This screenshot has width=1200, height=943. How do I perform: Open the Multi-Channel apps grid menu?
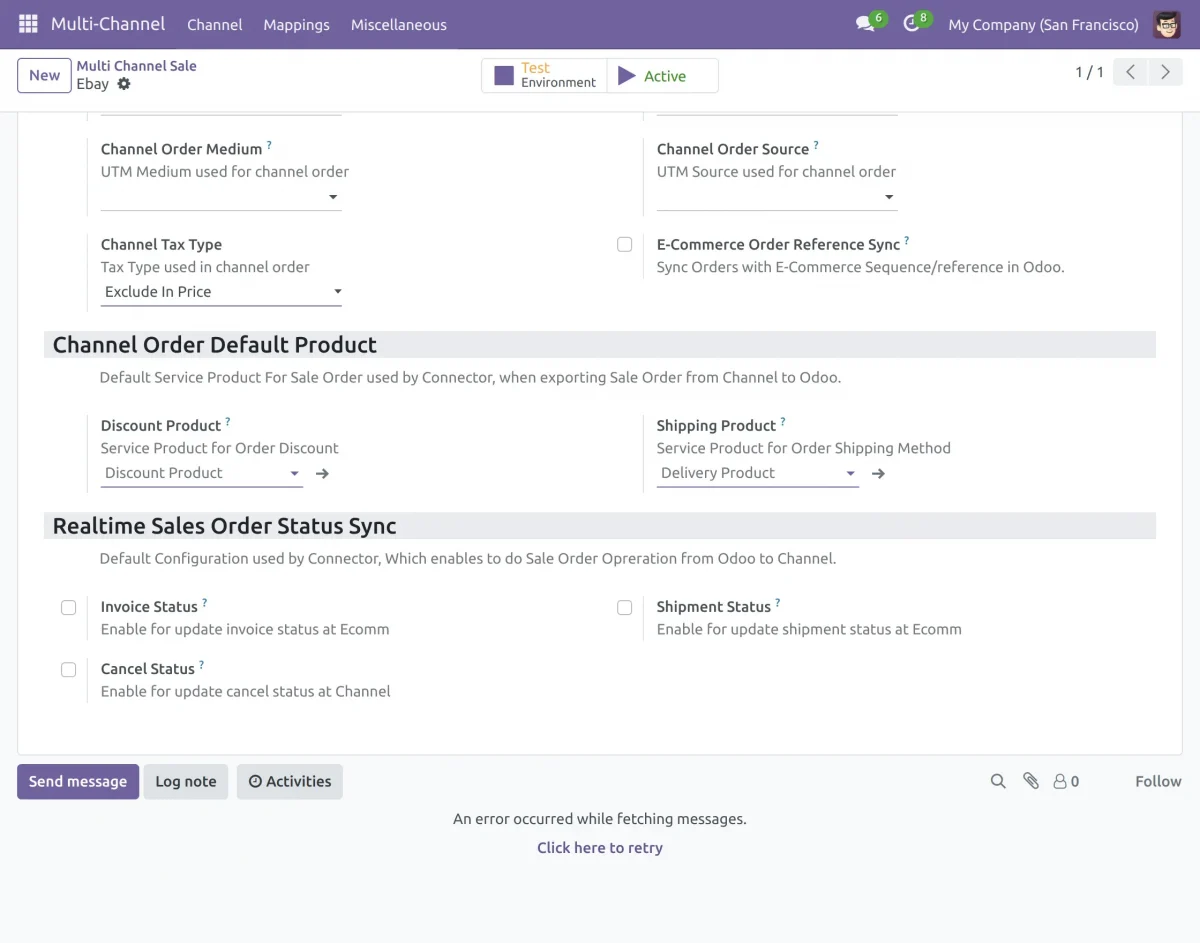tap(27, 24)
